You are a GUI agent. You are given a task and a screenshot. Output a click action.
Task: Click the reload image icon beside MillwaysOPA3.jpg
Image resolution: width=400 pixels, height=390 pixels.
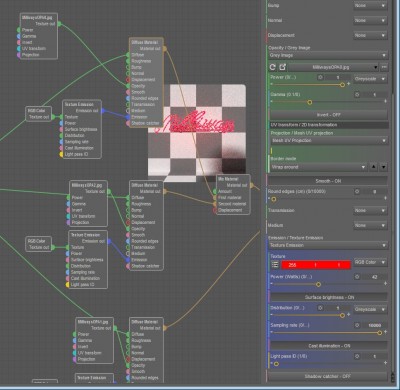(x=272, y=67)
